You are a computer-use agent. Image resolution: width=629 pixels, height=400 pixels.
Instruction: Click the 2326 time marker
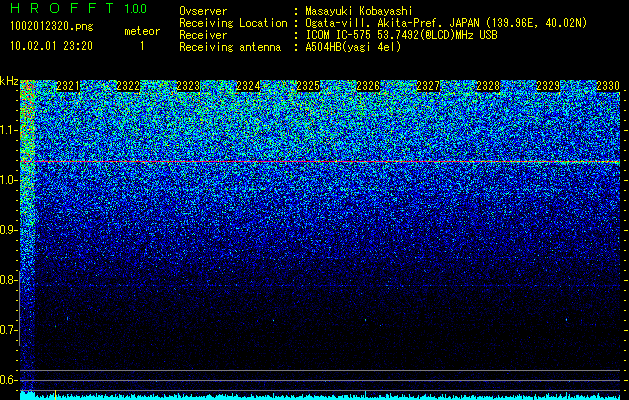368,86
